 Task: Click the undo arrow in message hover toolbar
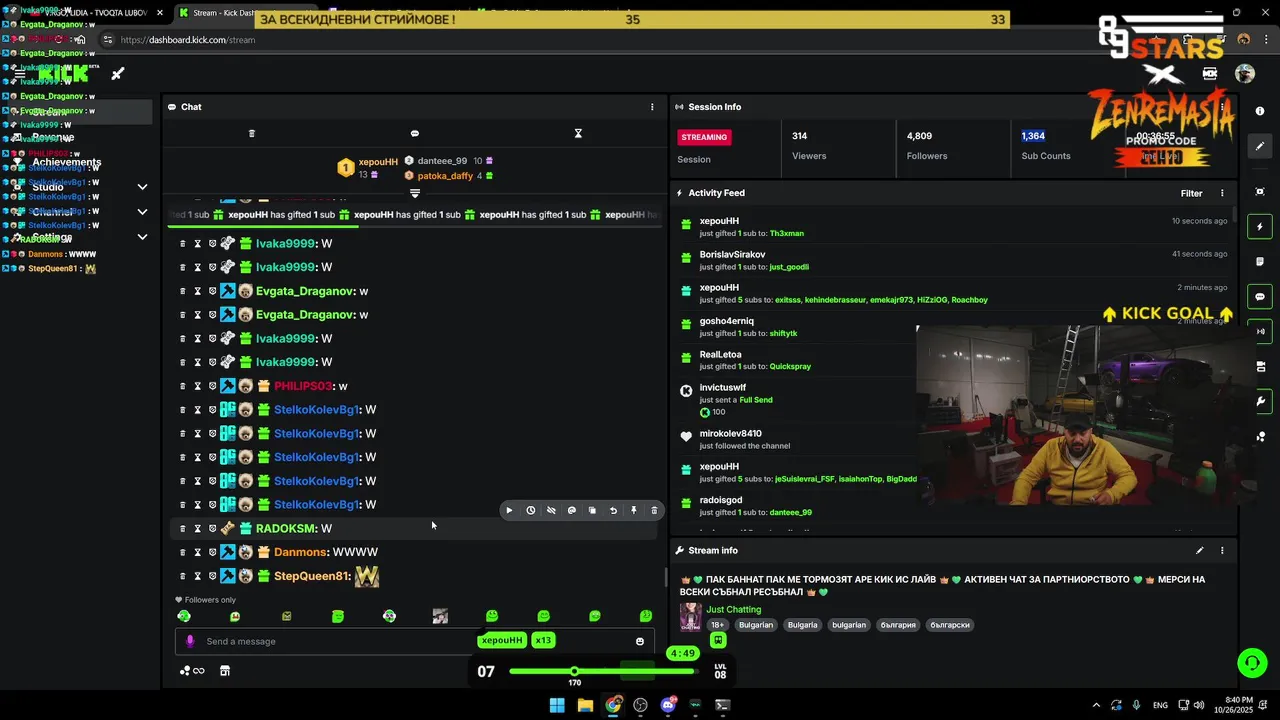point(613,510)
